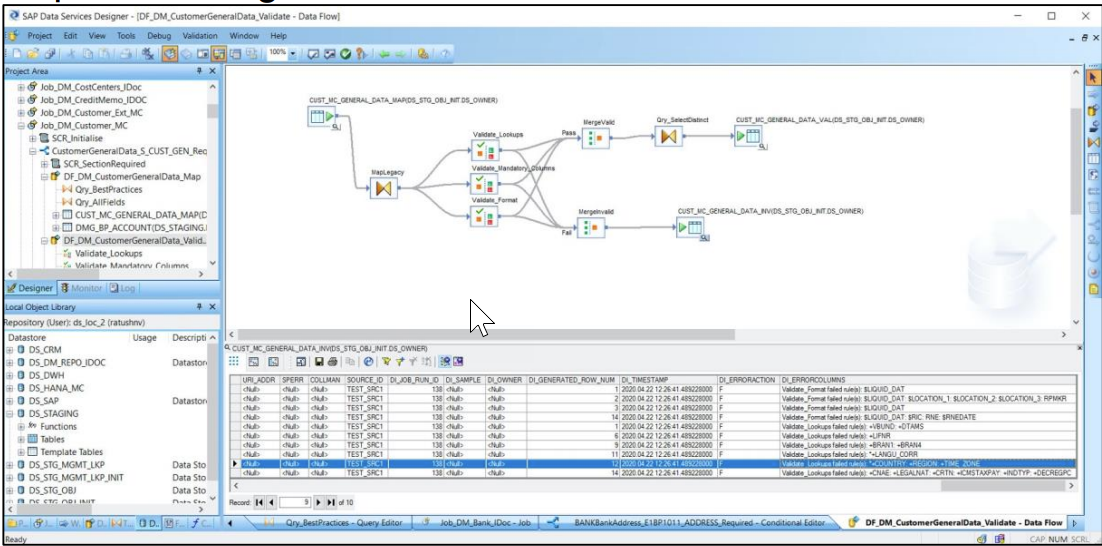Screen dimensions: 1102x546
Task: Sort by the DI_ERRORCOLUMNS column header
Action: tap(928, 379)
